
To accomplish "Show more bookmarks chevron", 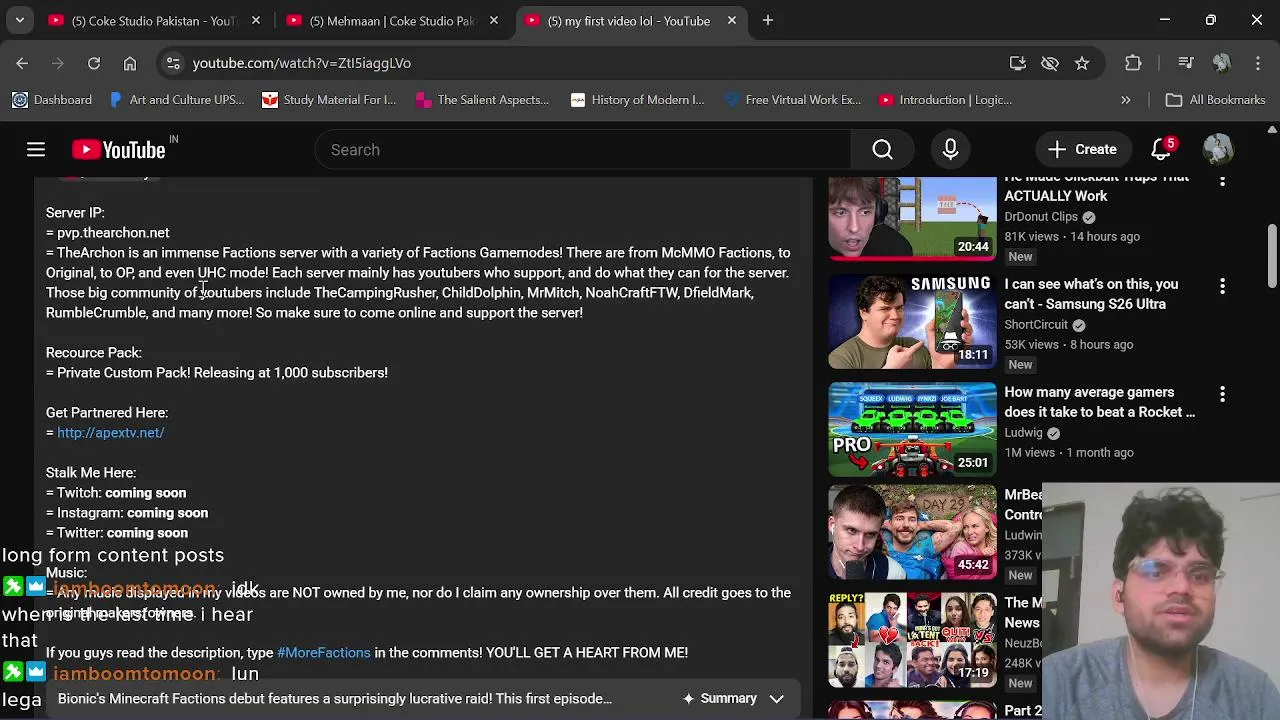I will (x=1126, y=100).
